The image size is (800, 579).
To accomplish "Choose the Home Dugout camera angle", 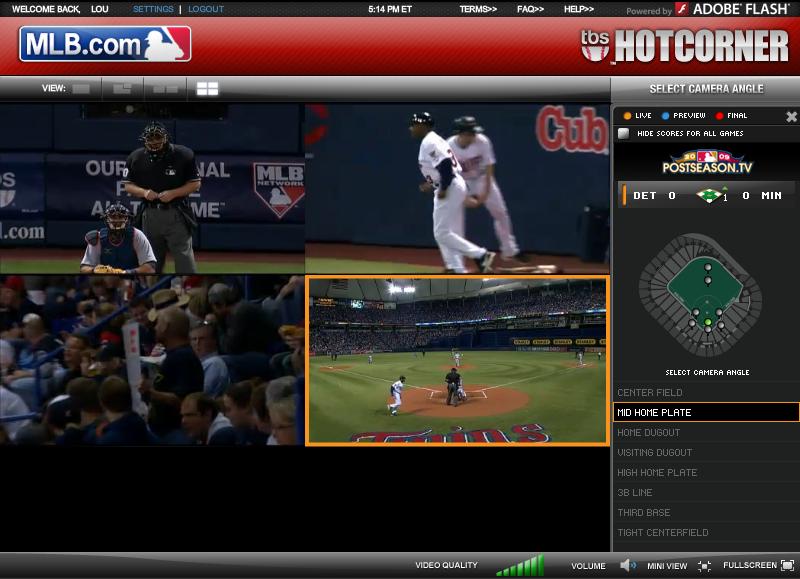I will click(706, 433).
